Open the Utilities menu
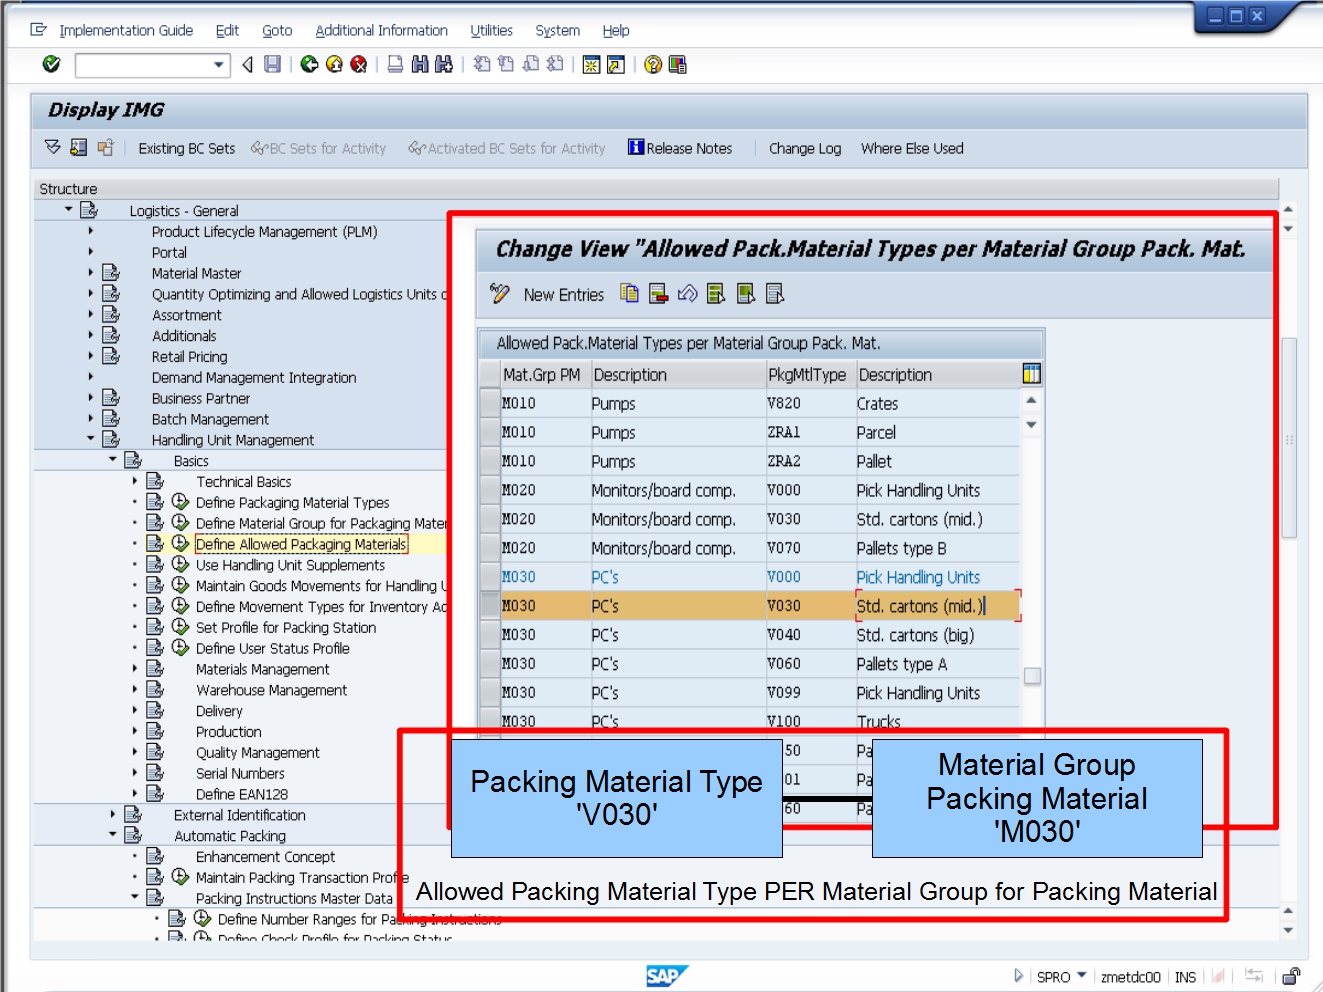This screenshot has width=1323, height=992. pyautogui.click(x=491, y=30)
